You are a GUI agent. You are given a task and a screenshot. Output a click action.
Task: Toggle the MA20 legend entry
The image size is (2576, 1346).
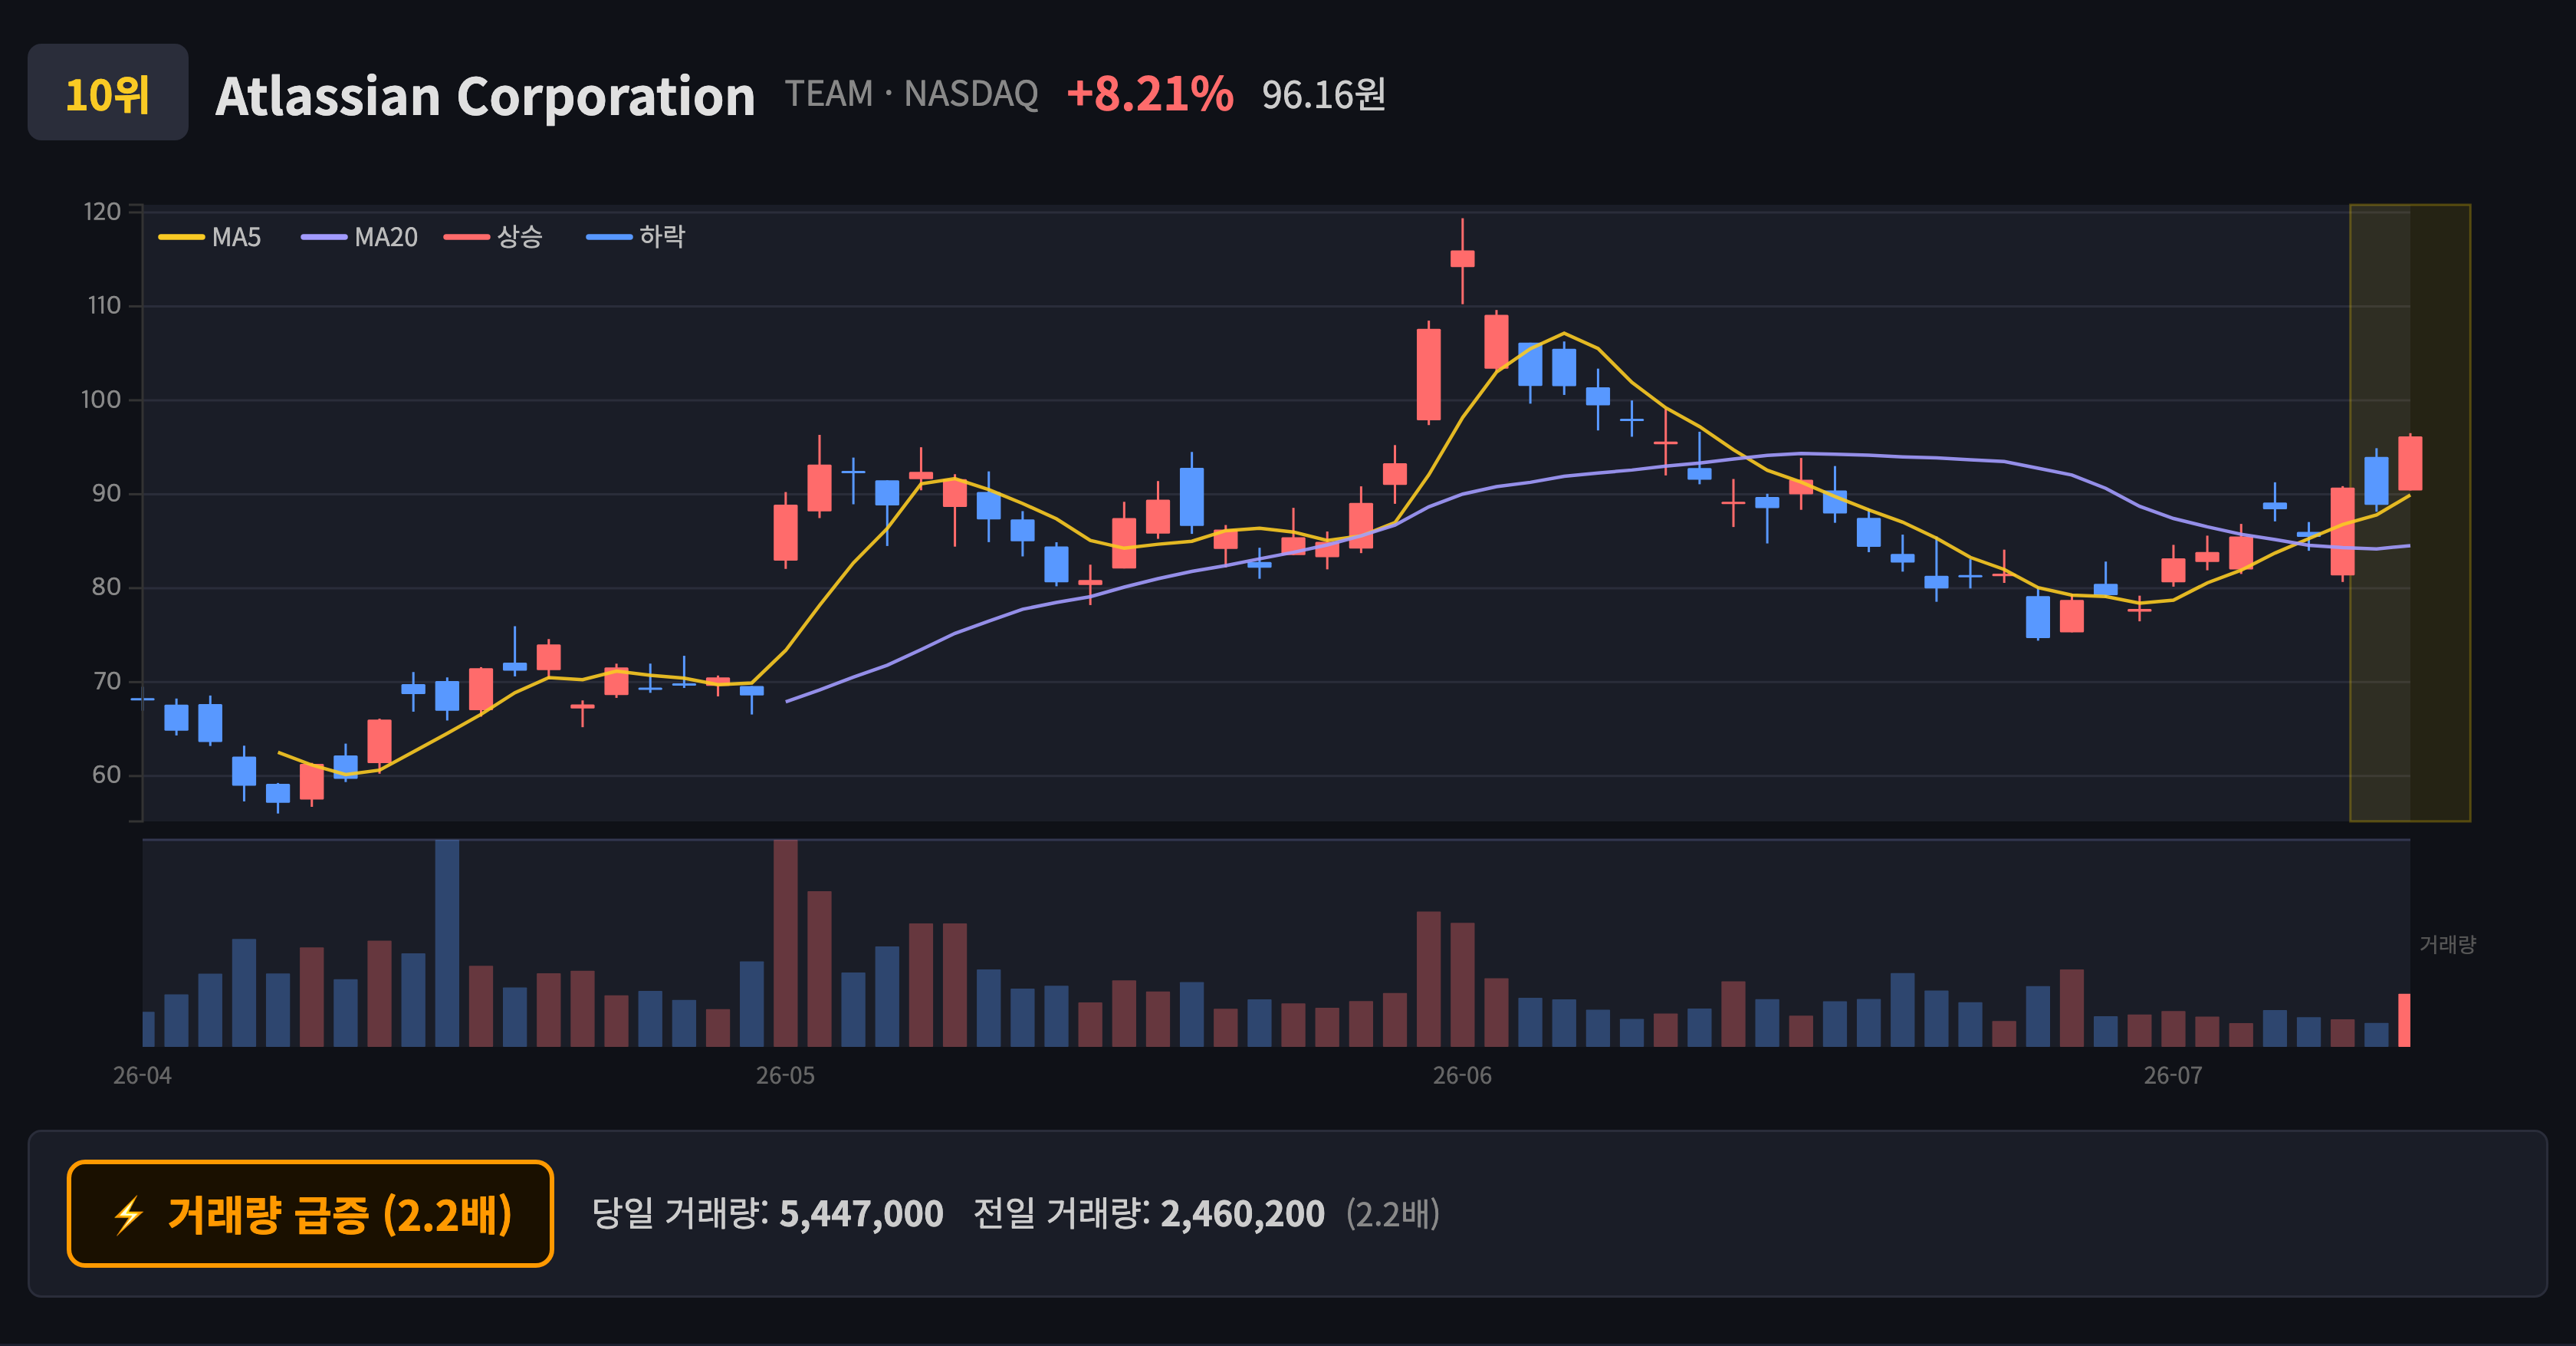point(360,237)
